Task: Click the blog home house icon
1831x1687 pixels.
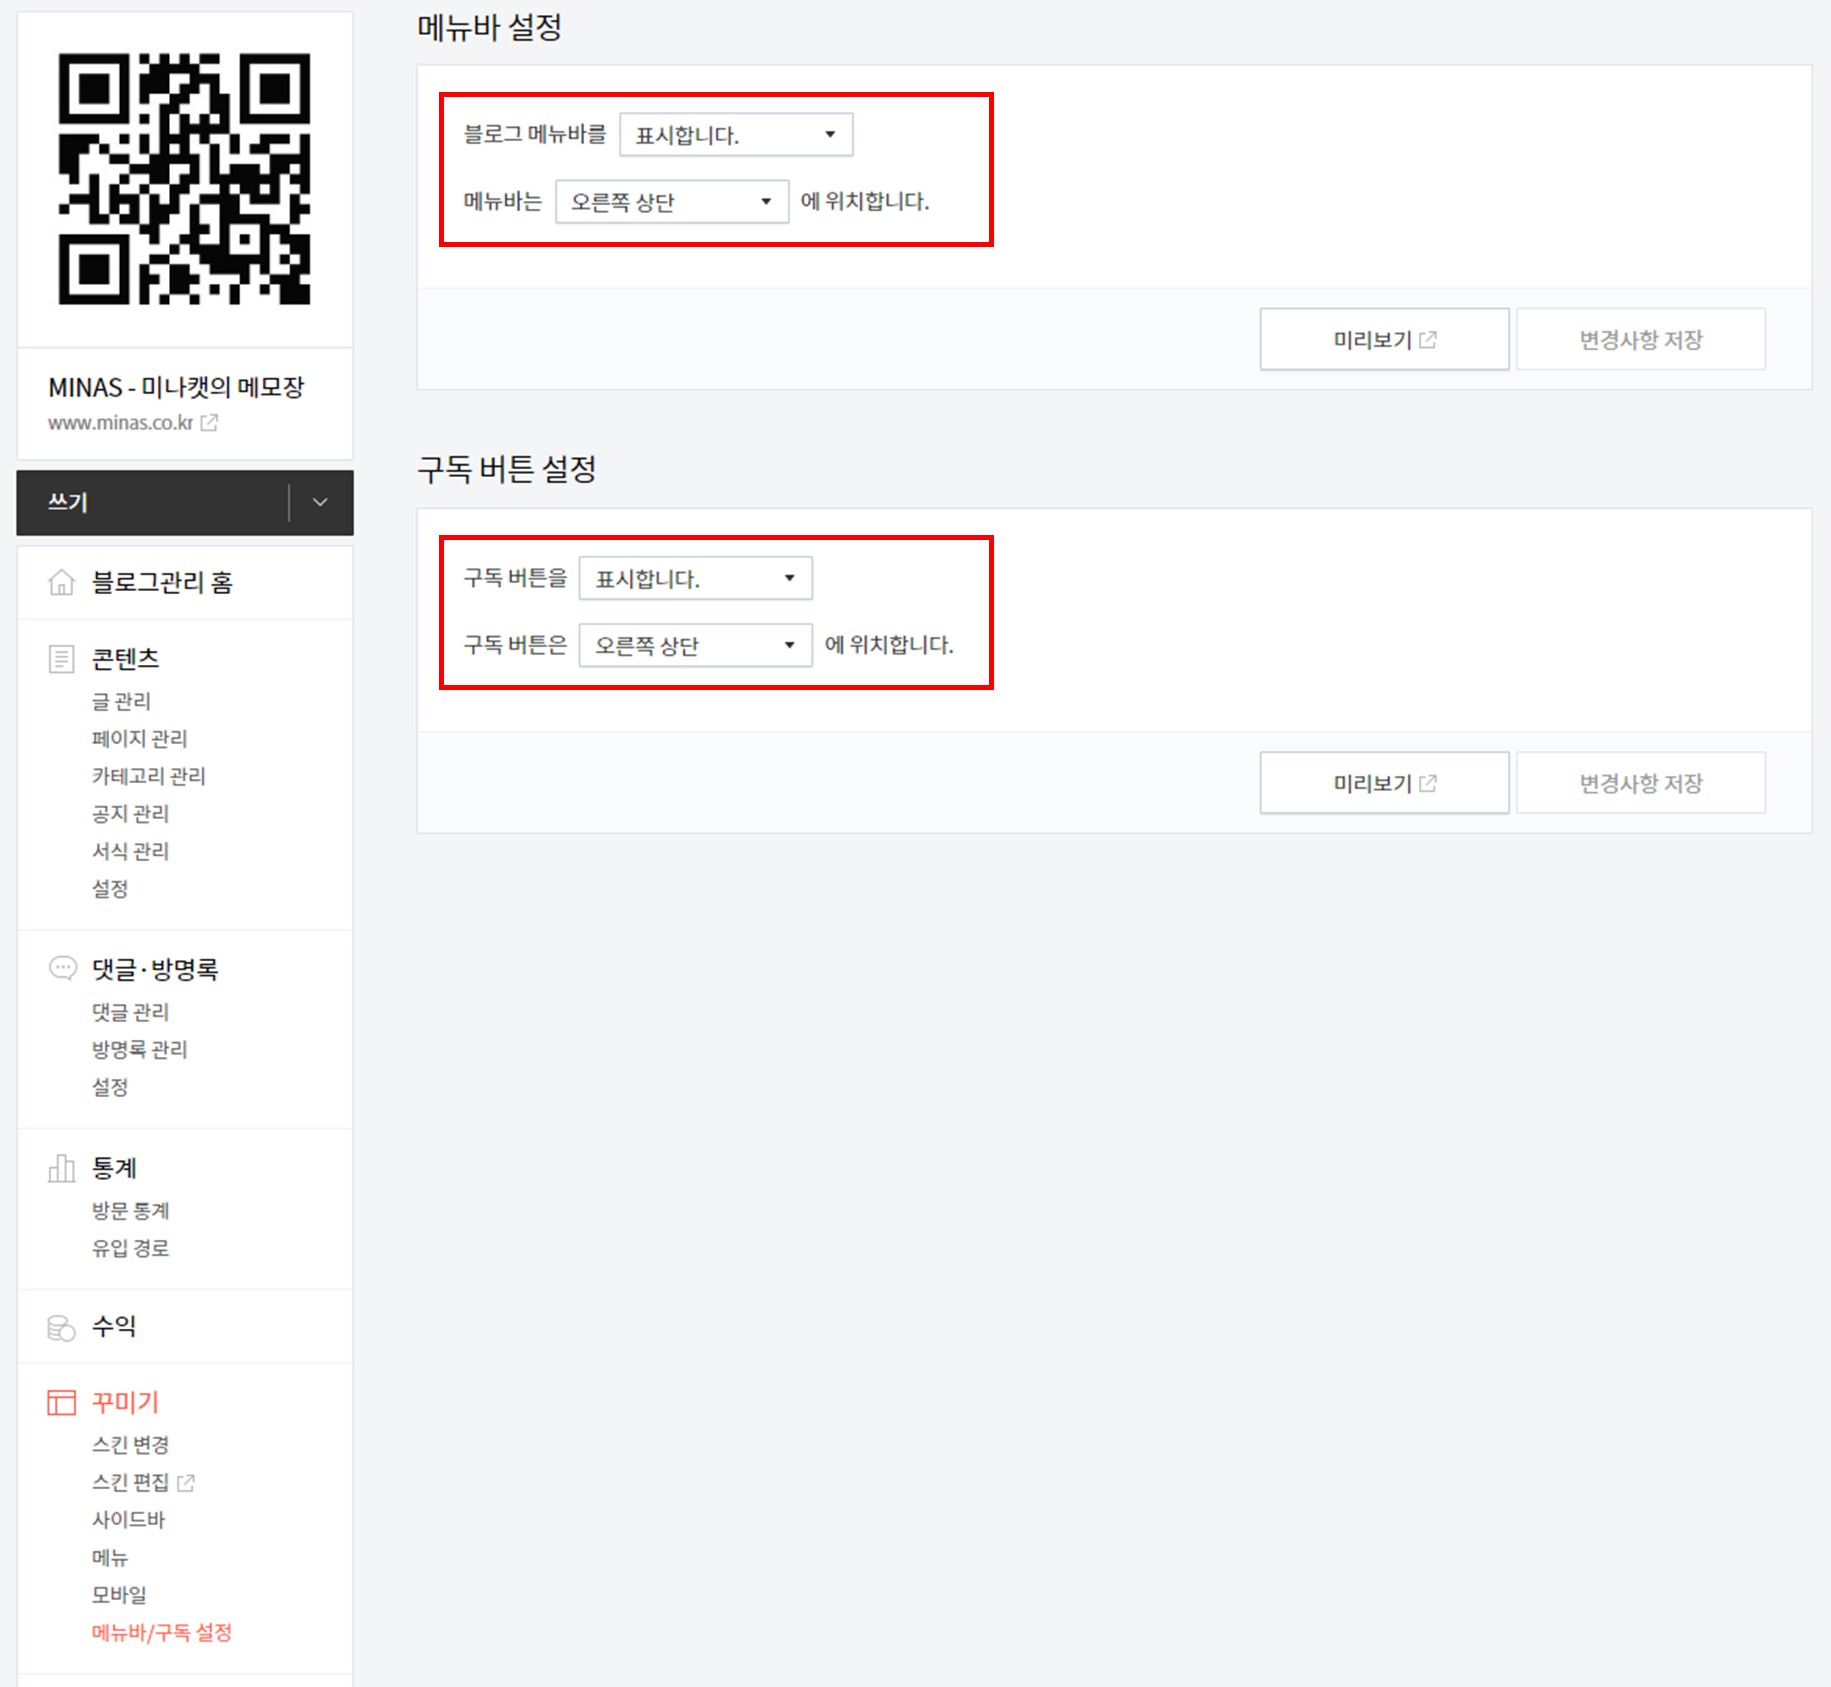Action: pyautogui.click(x=62, y=582)
